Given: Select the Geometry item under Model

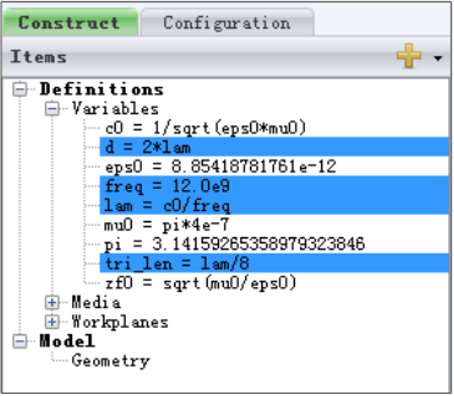Looking at the screenshot, I should click(111, 360).
